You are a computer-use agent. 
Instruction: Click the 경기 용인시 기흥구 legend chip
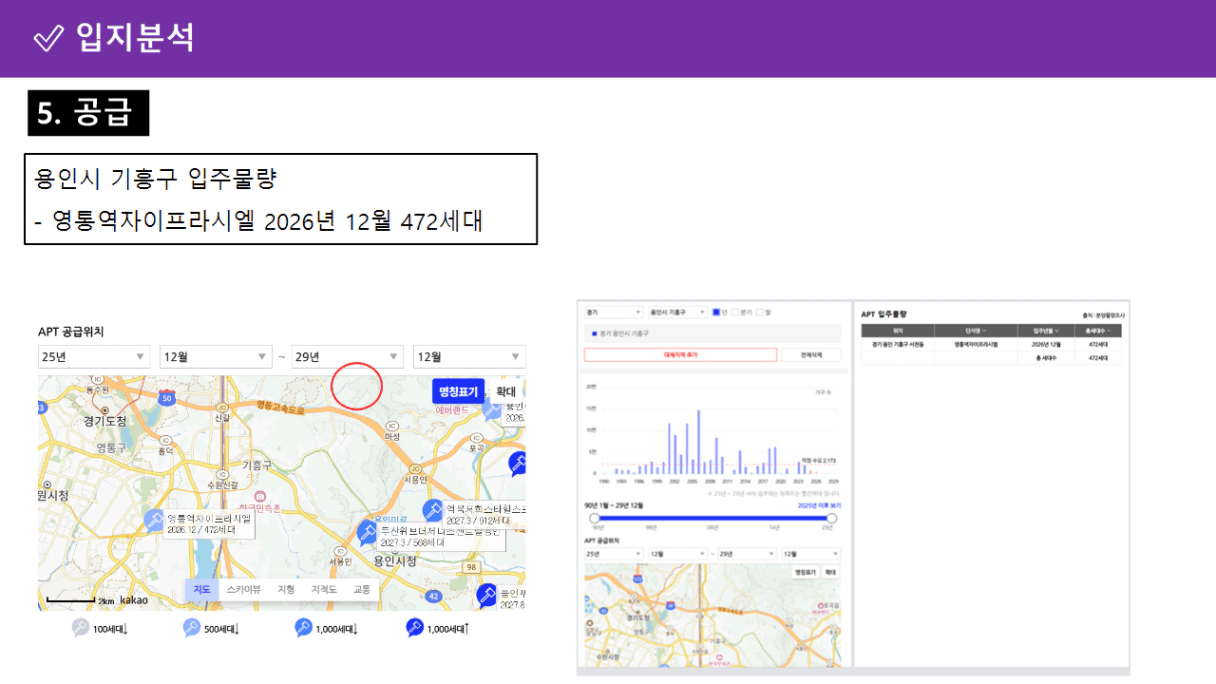click(622, 333)
